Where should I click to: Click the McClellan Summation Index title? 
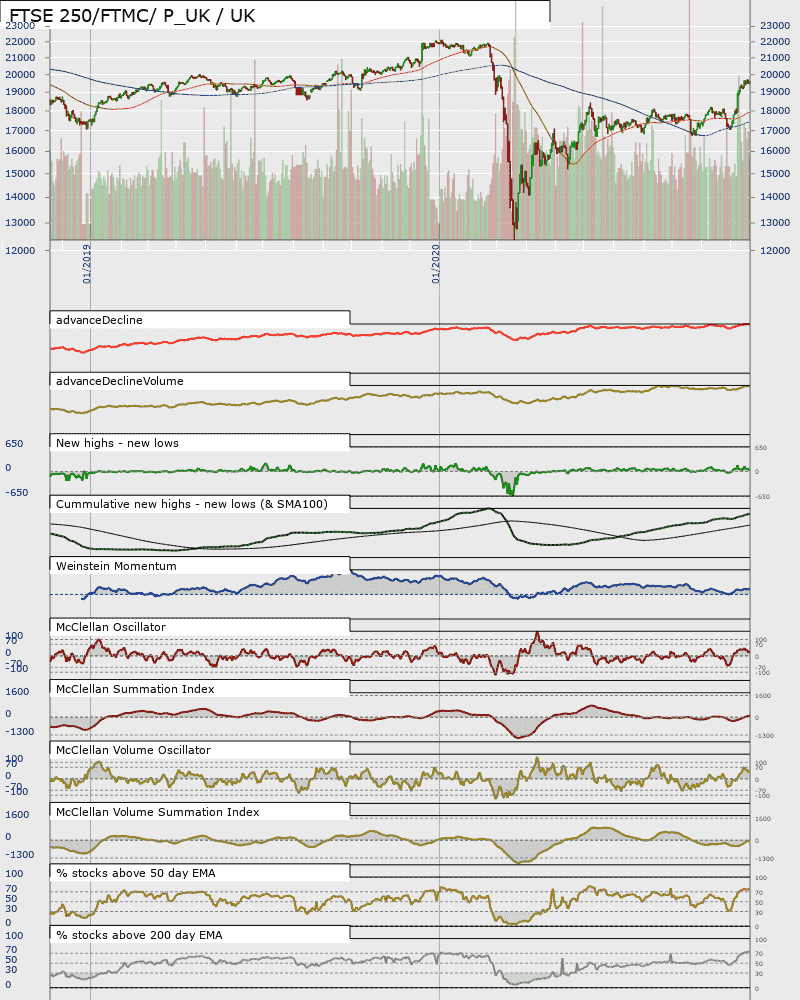135,689
